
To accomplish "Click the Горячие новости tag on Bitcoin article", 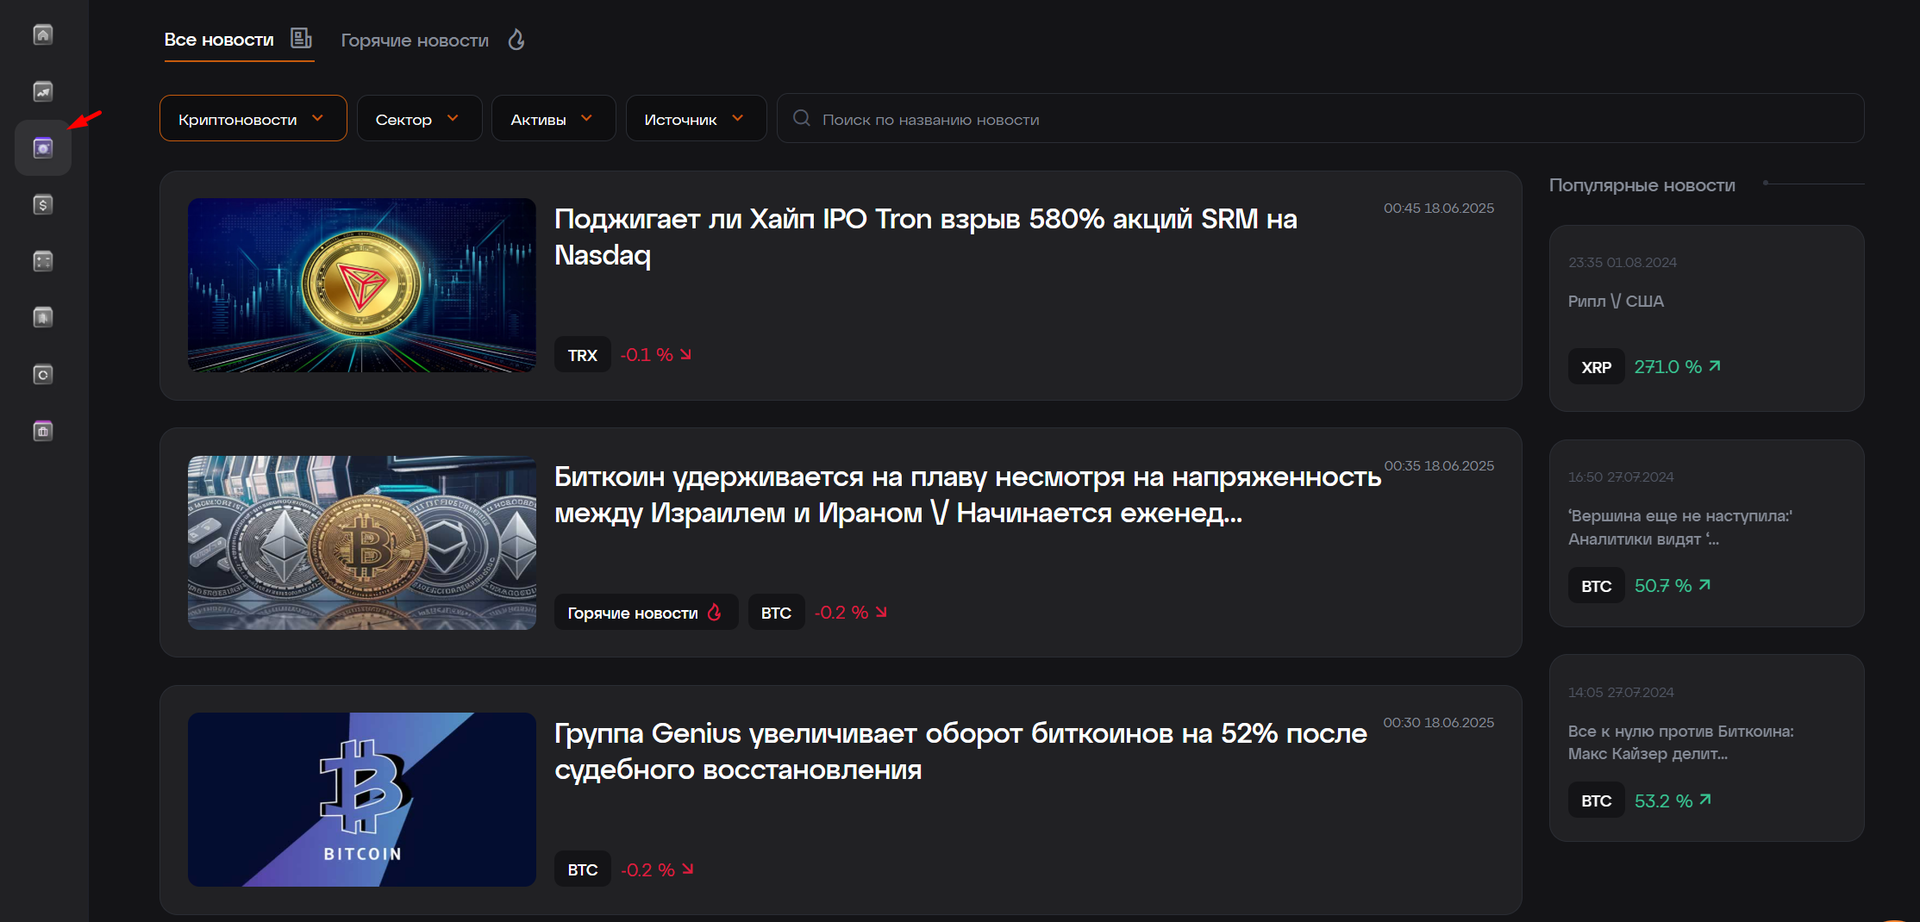I will coord(646,612).
